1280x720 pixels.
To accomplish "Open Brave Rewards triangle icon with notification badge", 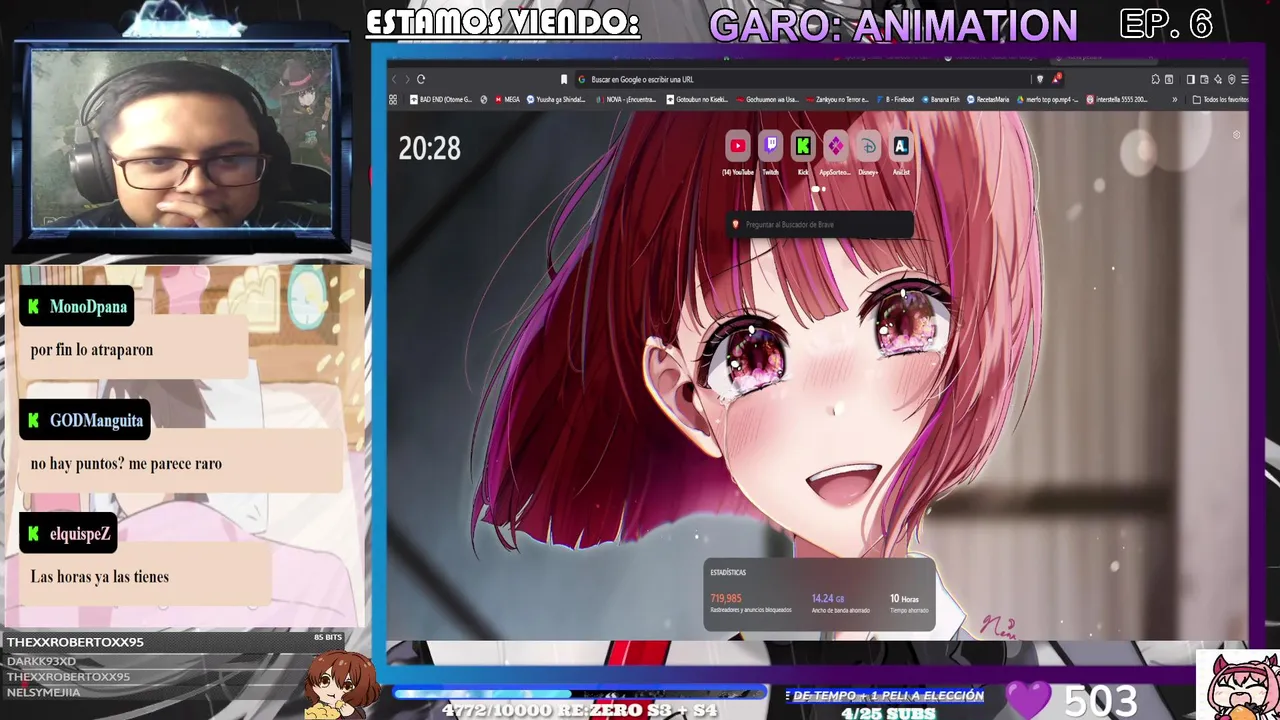I will [1055, 79].
